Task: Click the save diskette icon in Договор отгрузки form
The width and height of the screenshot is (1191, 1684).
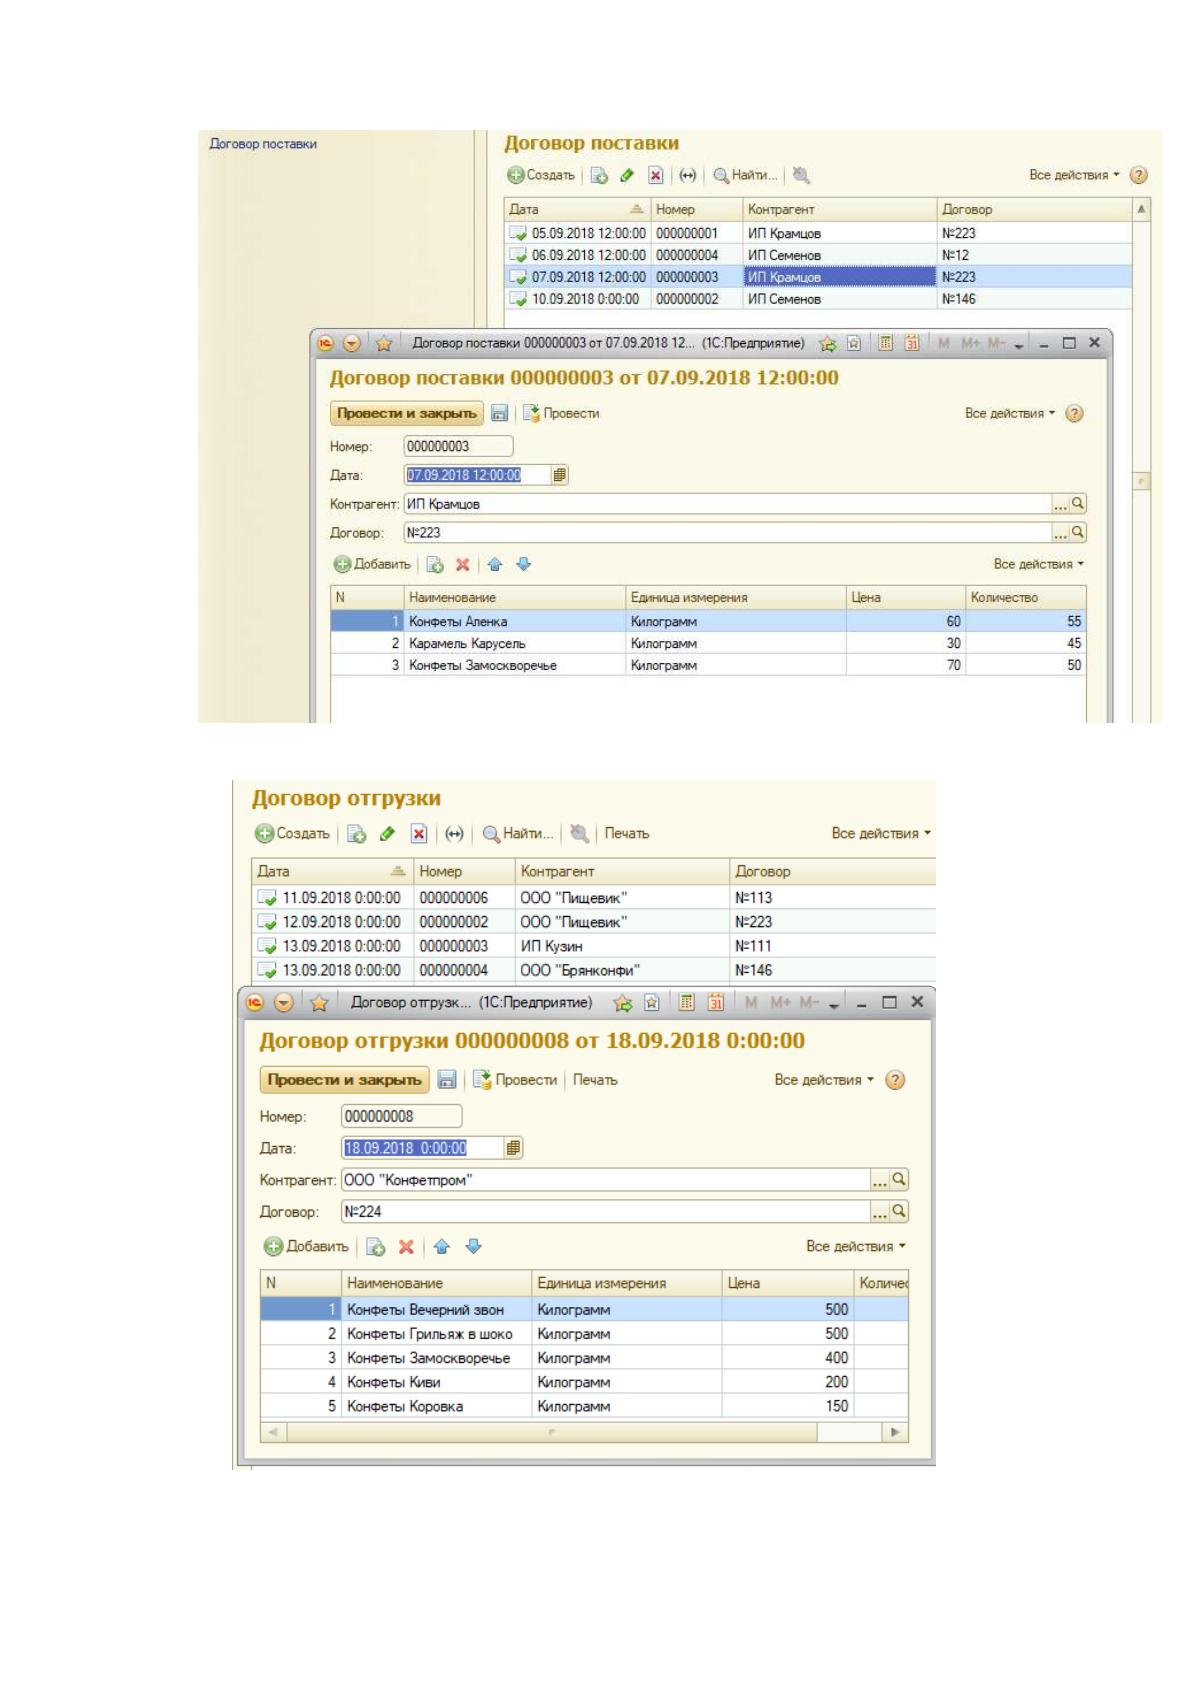Action: [448, 1080]
